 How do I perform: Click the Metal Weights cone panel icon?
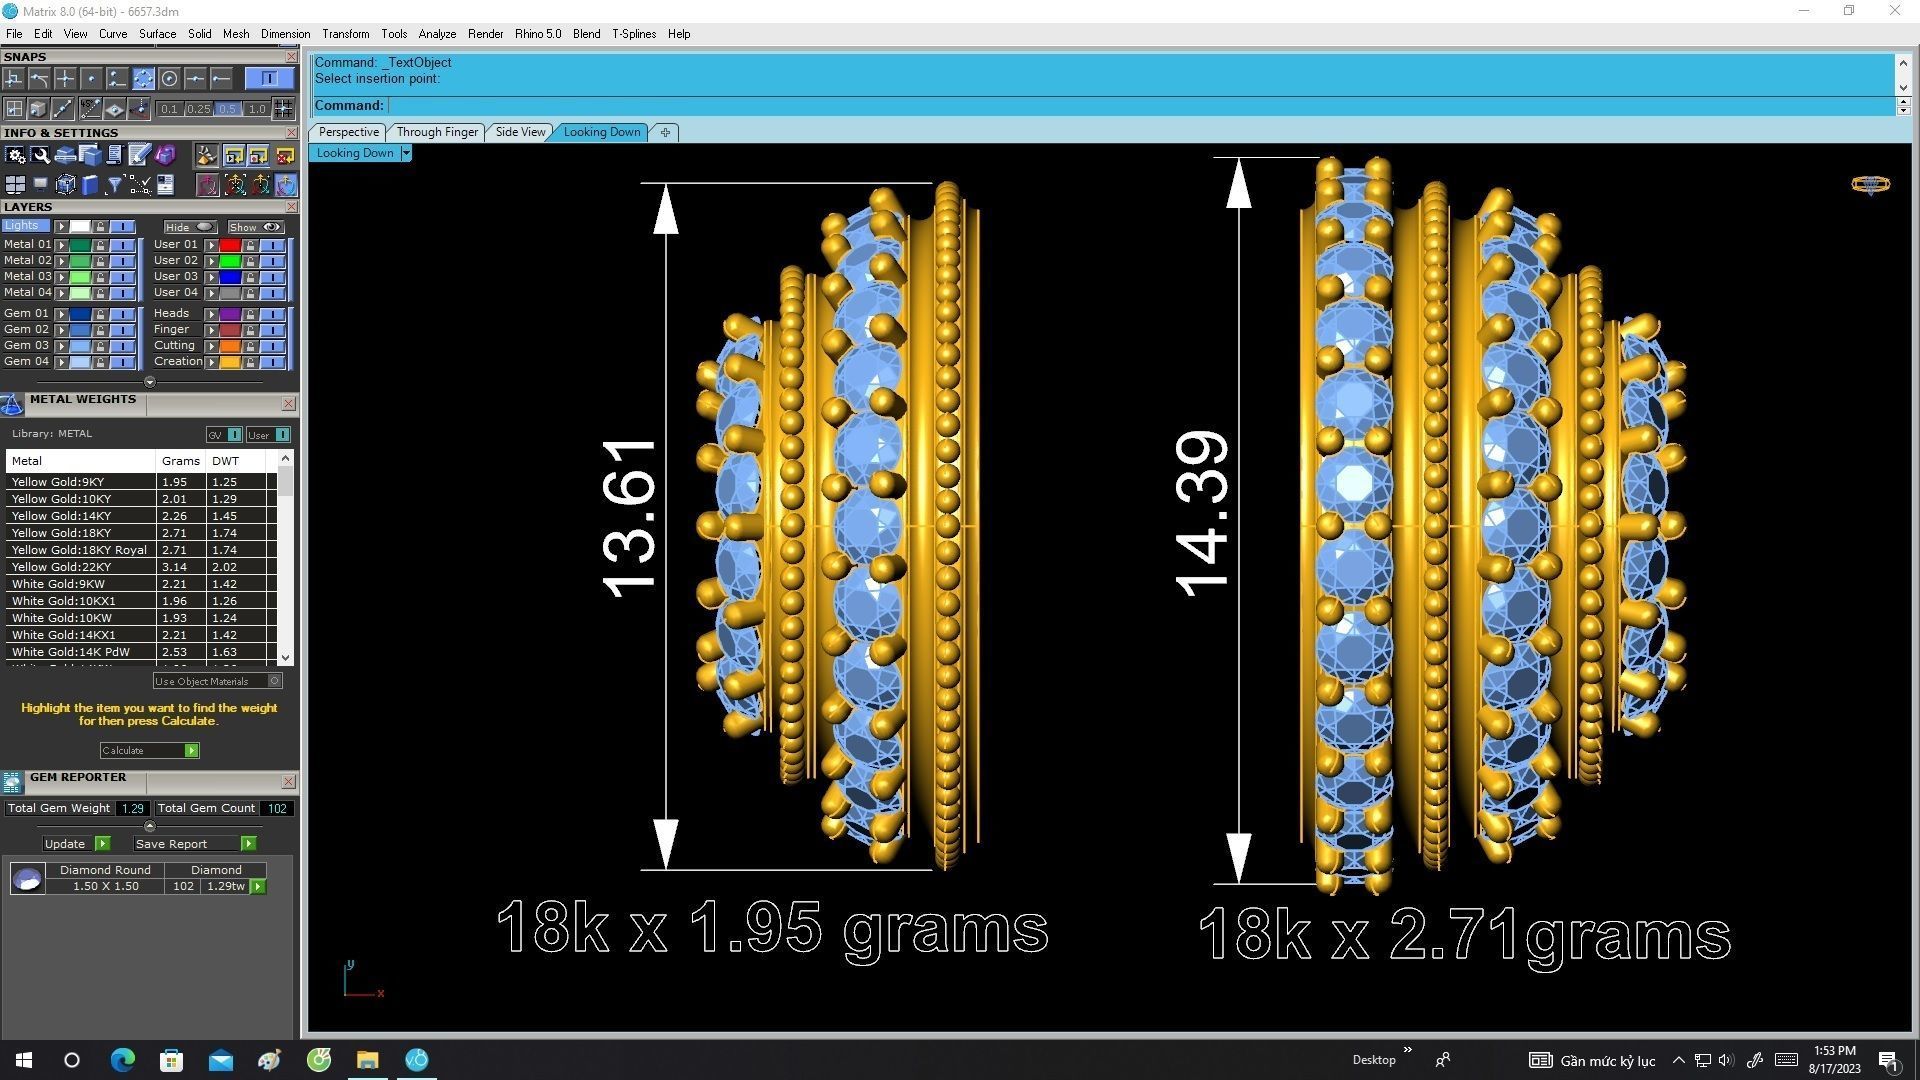tap(12, 404)
